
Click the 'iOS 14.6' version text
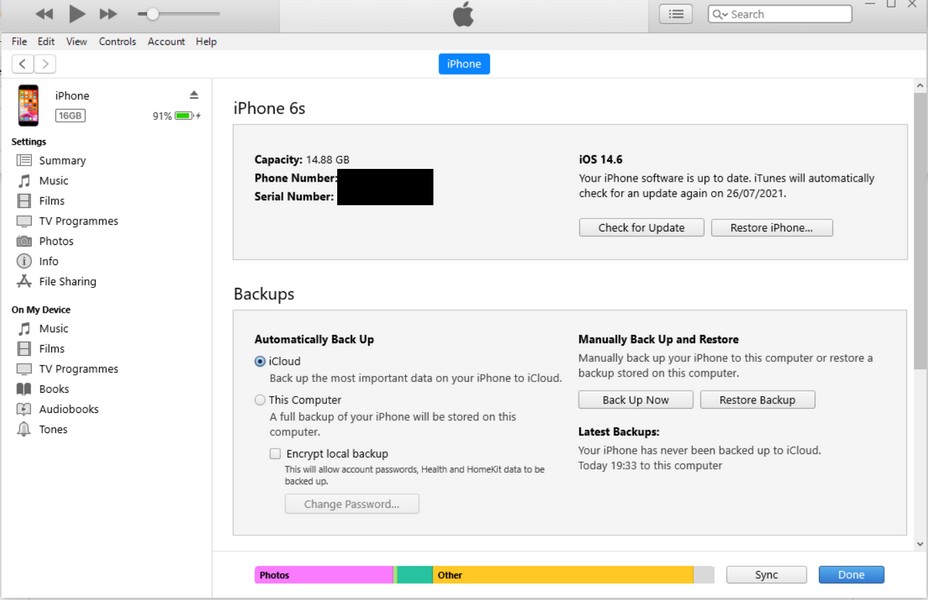coord(601,159)
